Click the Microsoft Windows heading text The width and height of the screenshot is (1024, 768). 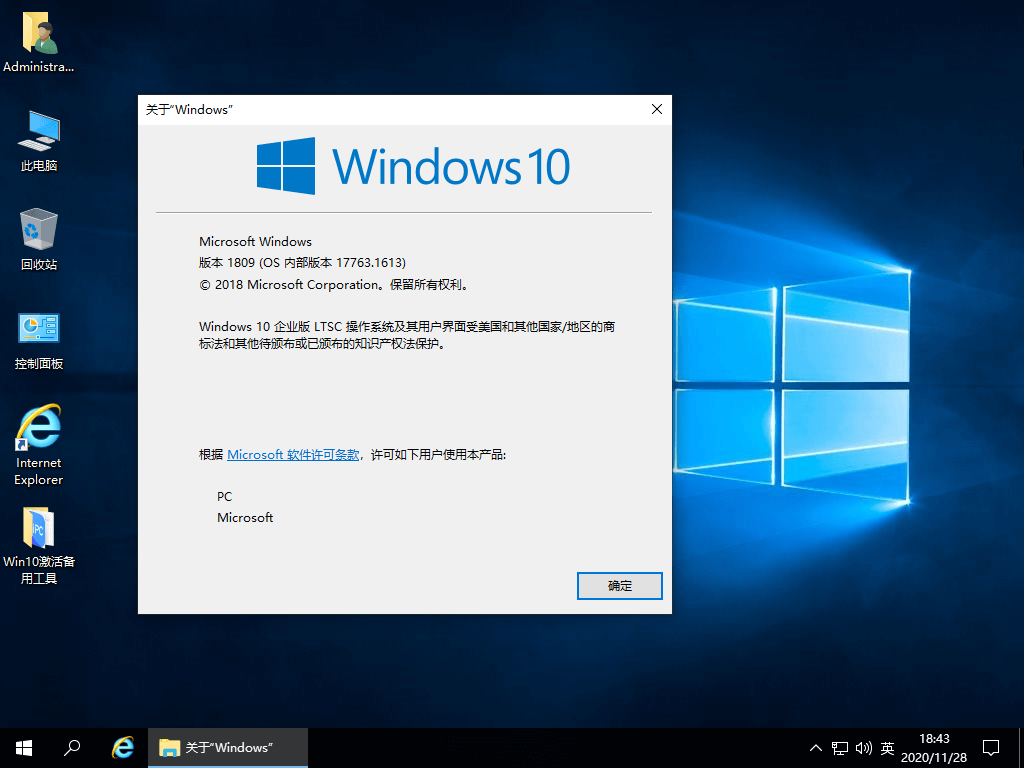255,242
